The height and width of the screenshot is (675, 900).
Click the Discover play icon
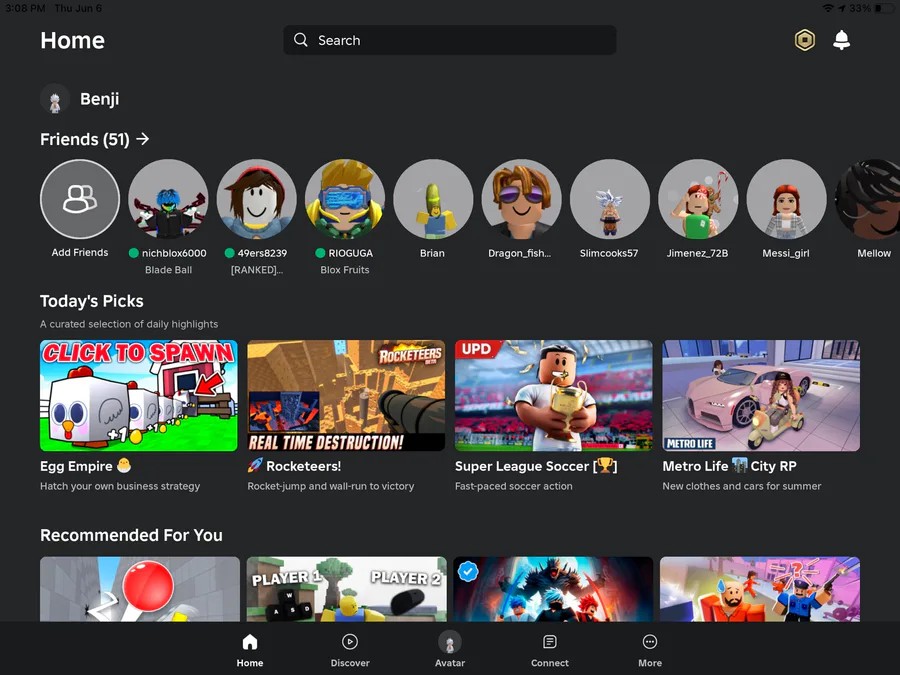pos(350,642)
